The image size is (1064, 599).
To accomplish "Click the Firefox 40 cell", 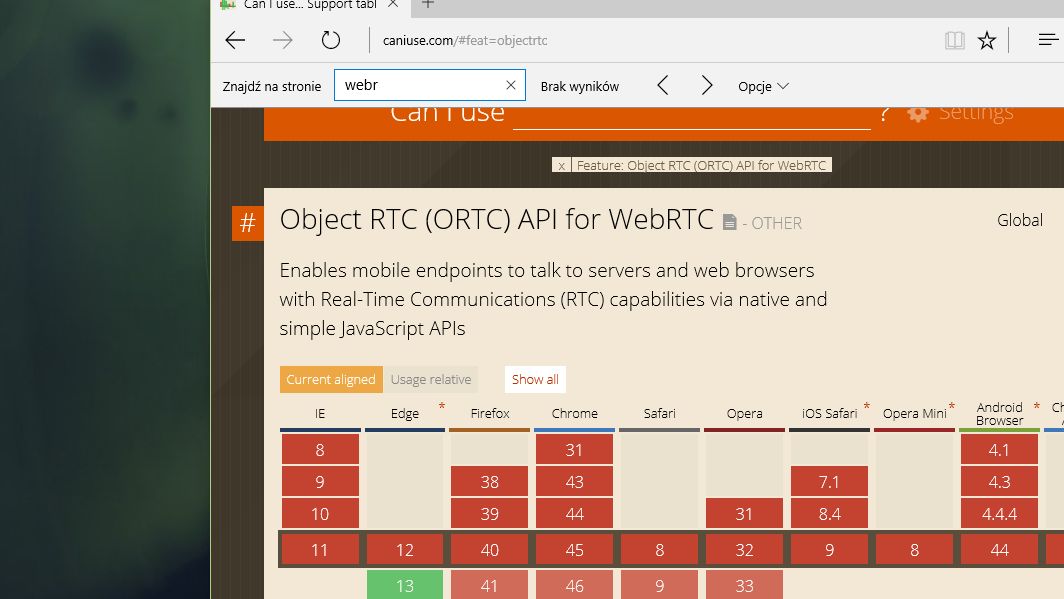I will click(489, 549).
